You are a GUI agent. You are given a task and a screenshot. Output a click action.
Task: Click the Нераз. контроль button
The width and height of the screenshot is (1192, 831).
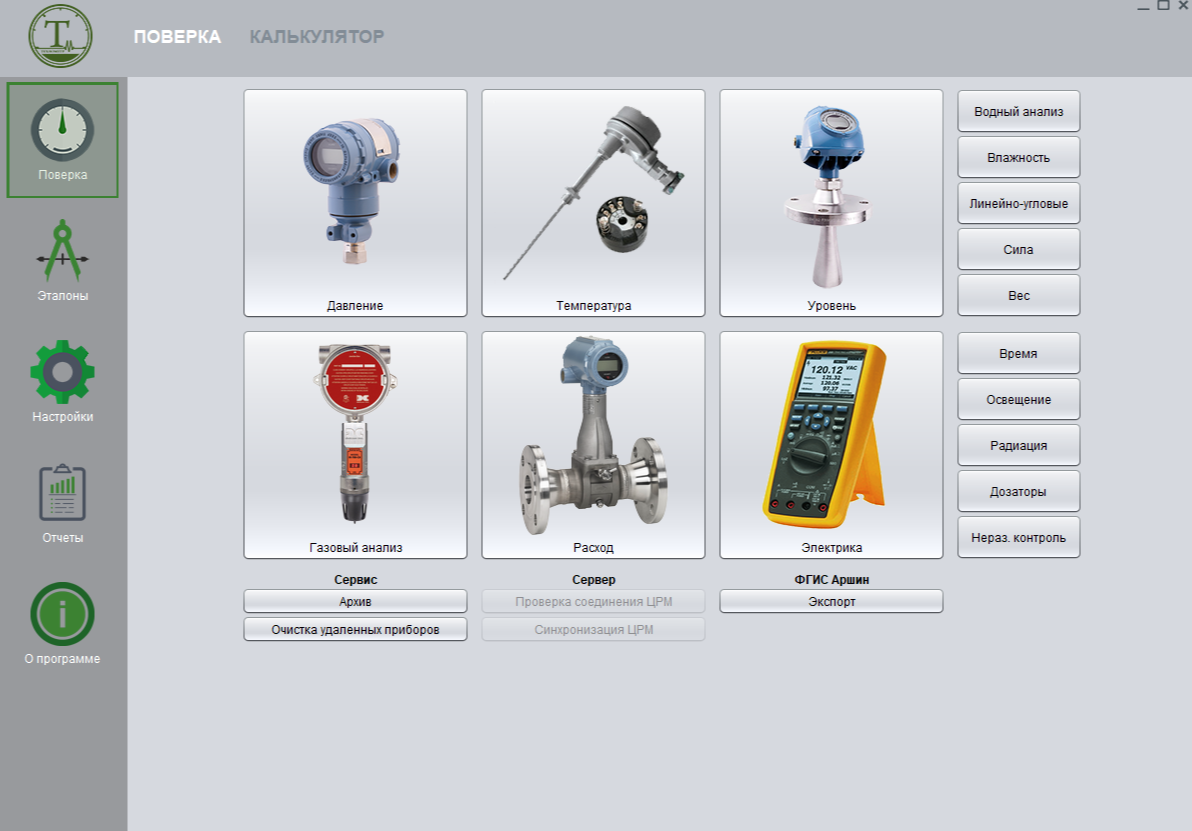[x=1018, y=537]
